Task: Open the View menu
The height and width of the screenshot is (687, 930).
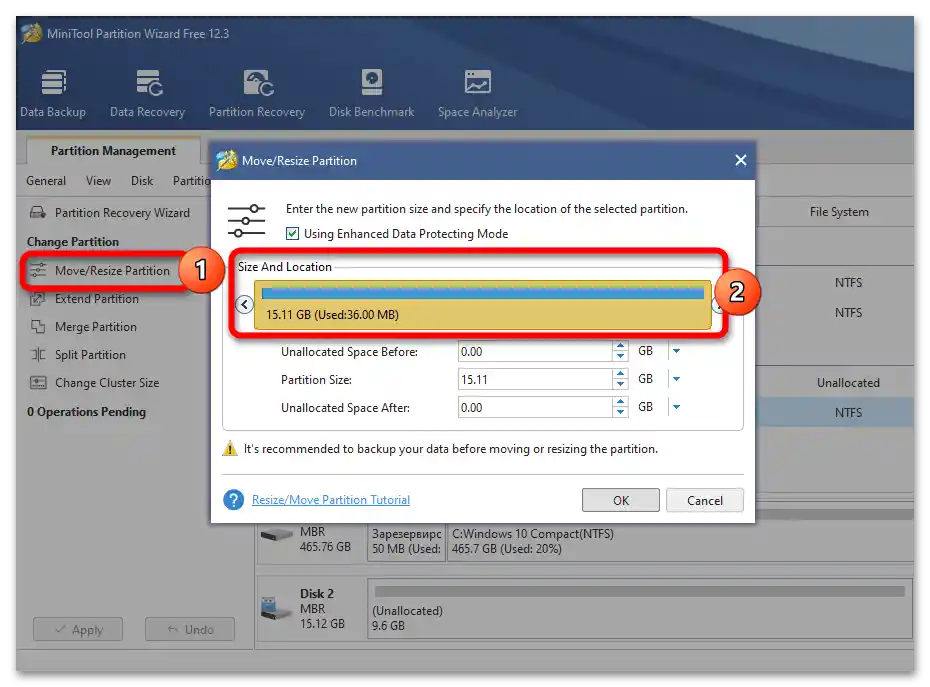Action: 98,181
